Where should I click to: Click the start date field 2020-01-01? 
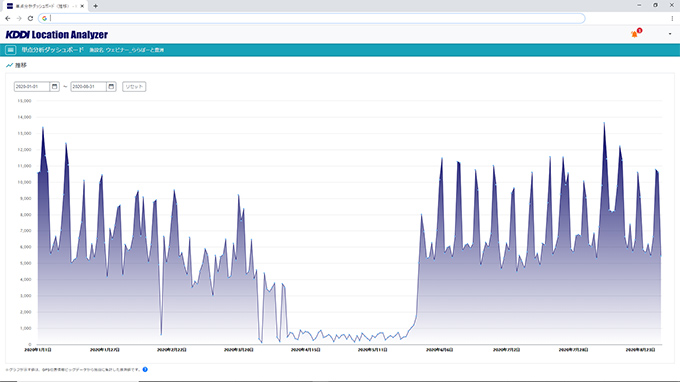(x=32, y=86)
